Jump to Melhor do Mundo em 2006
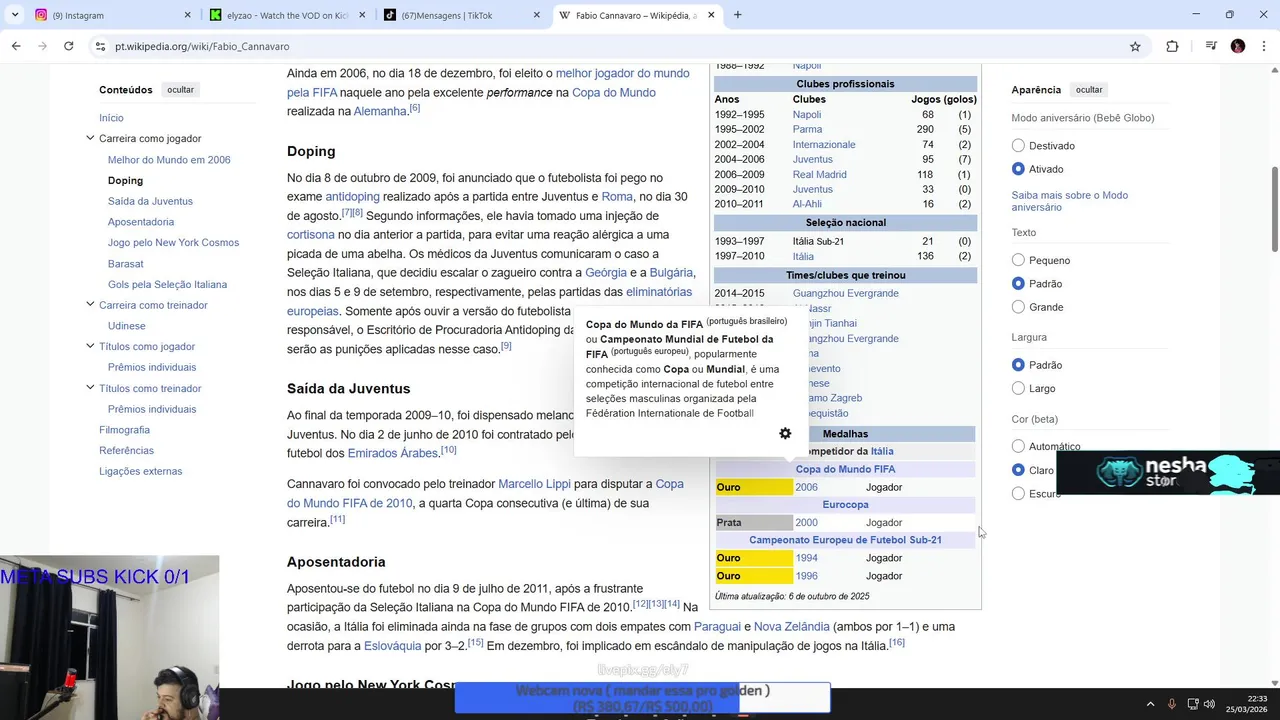Image resolution: width=1280 pixels, height=720 pixels. [169, 160]
